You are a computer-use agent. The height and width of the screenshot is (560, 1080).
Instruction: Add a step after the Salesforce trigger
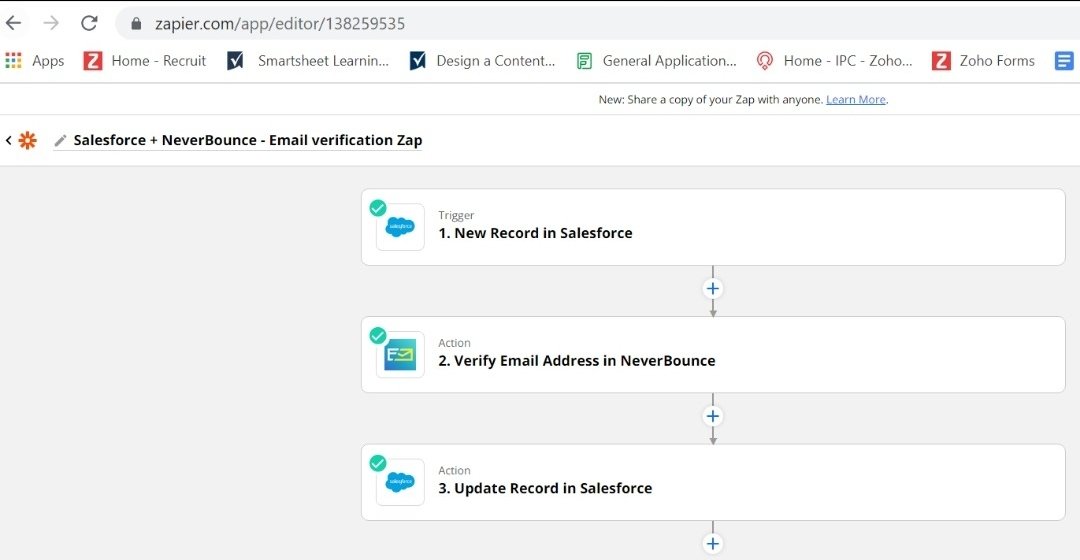tap(713, 289)
